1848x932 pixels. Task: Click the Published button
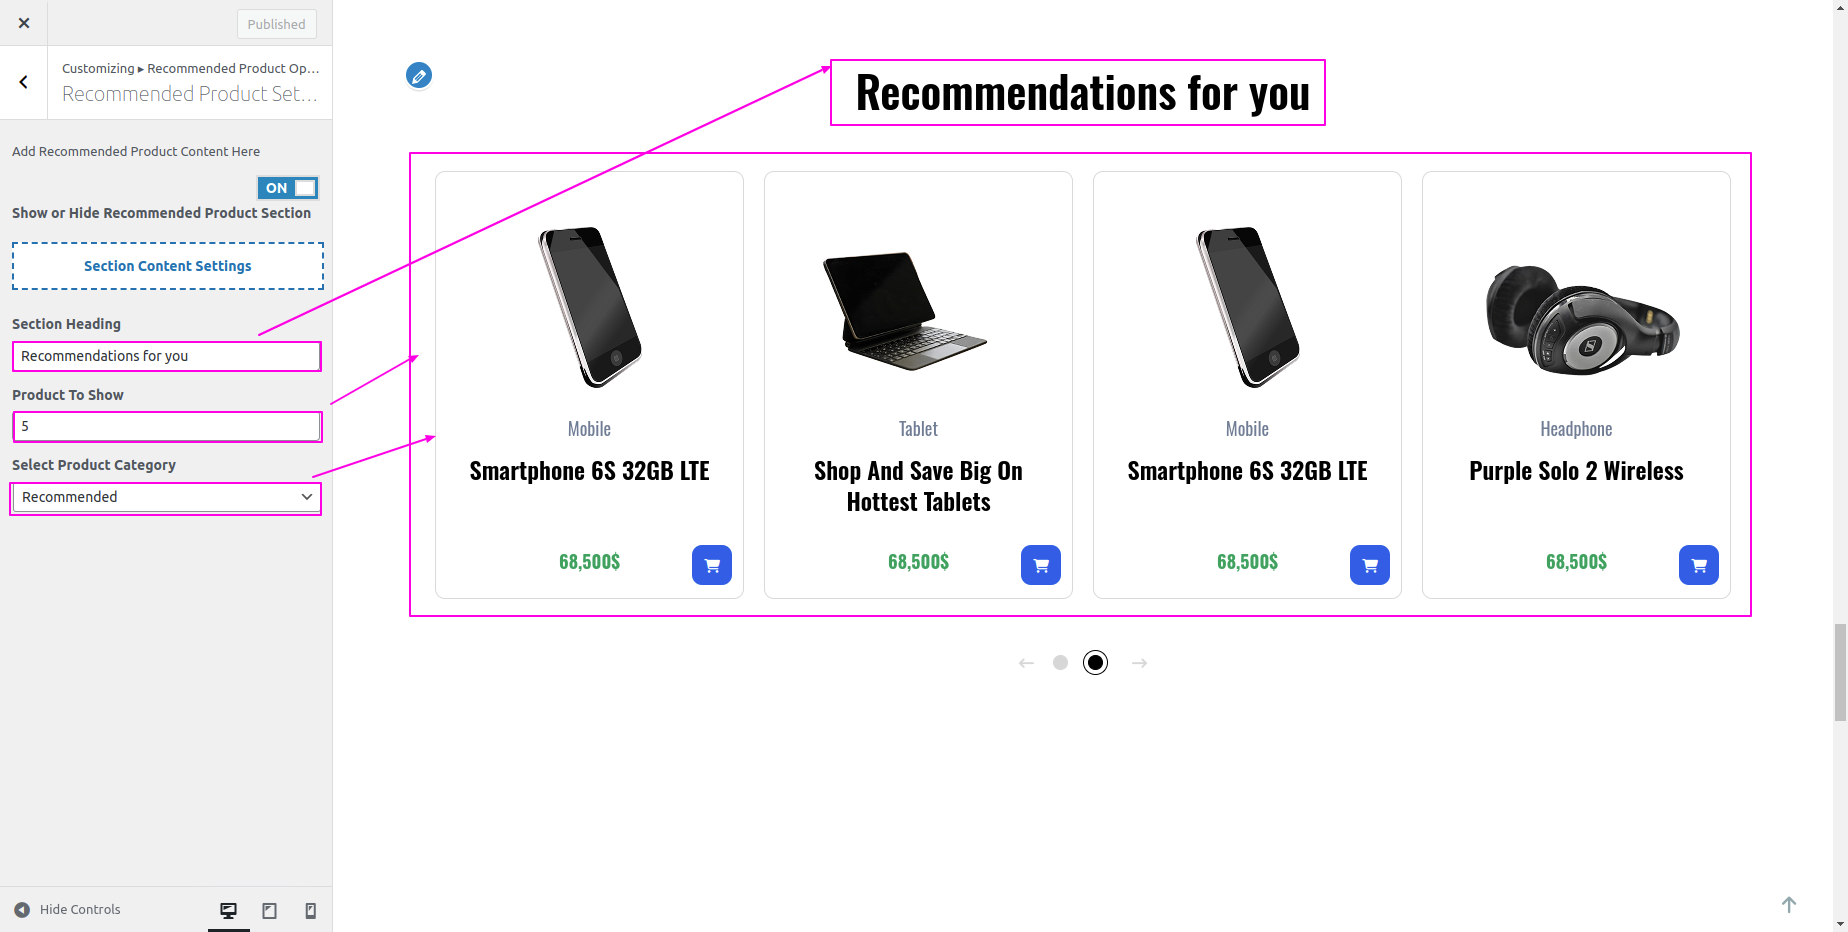pos(277,24)
